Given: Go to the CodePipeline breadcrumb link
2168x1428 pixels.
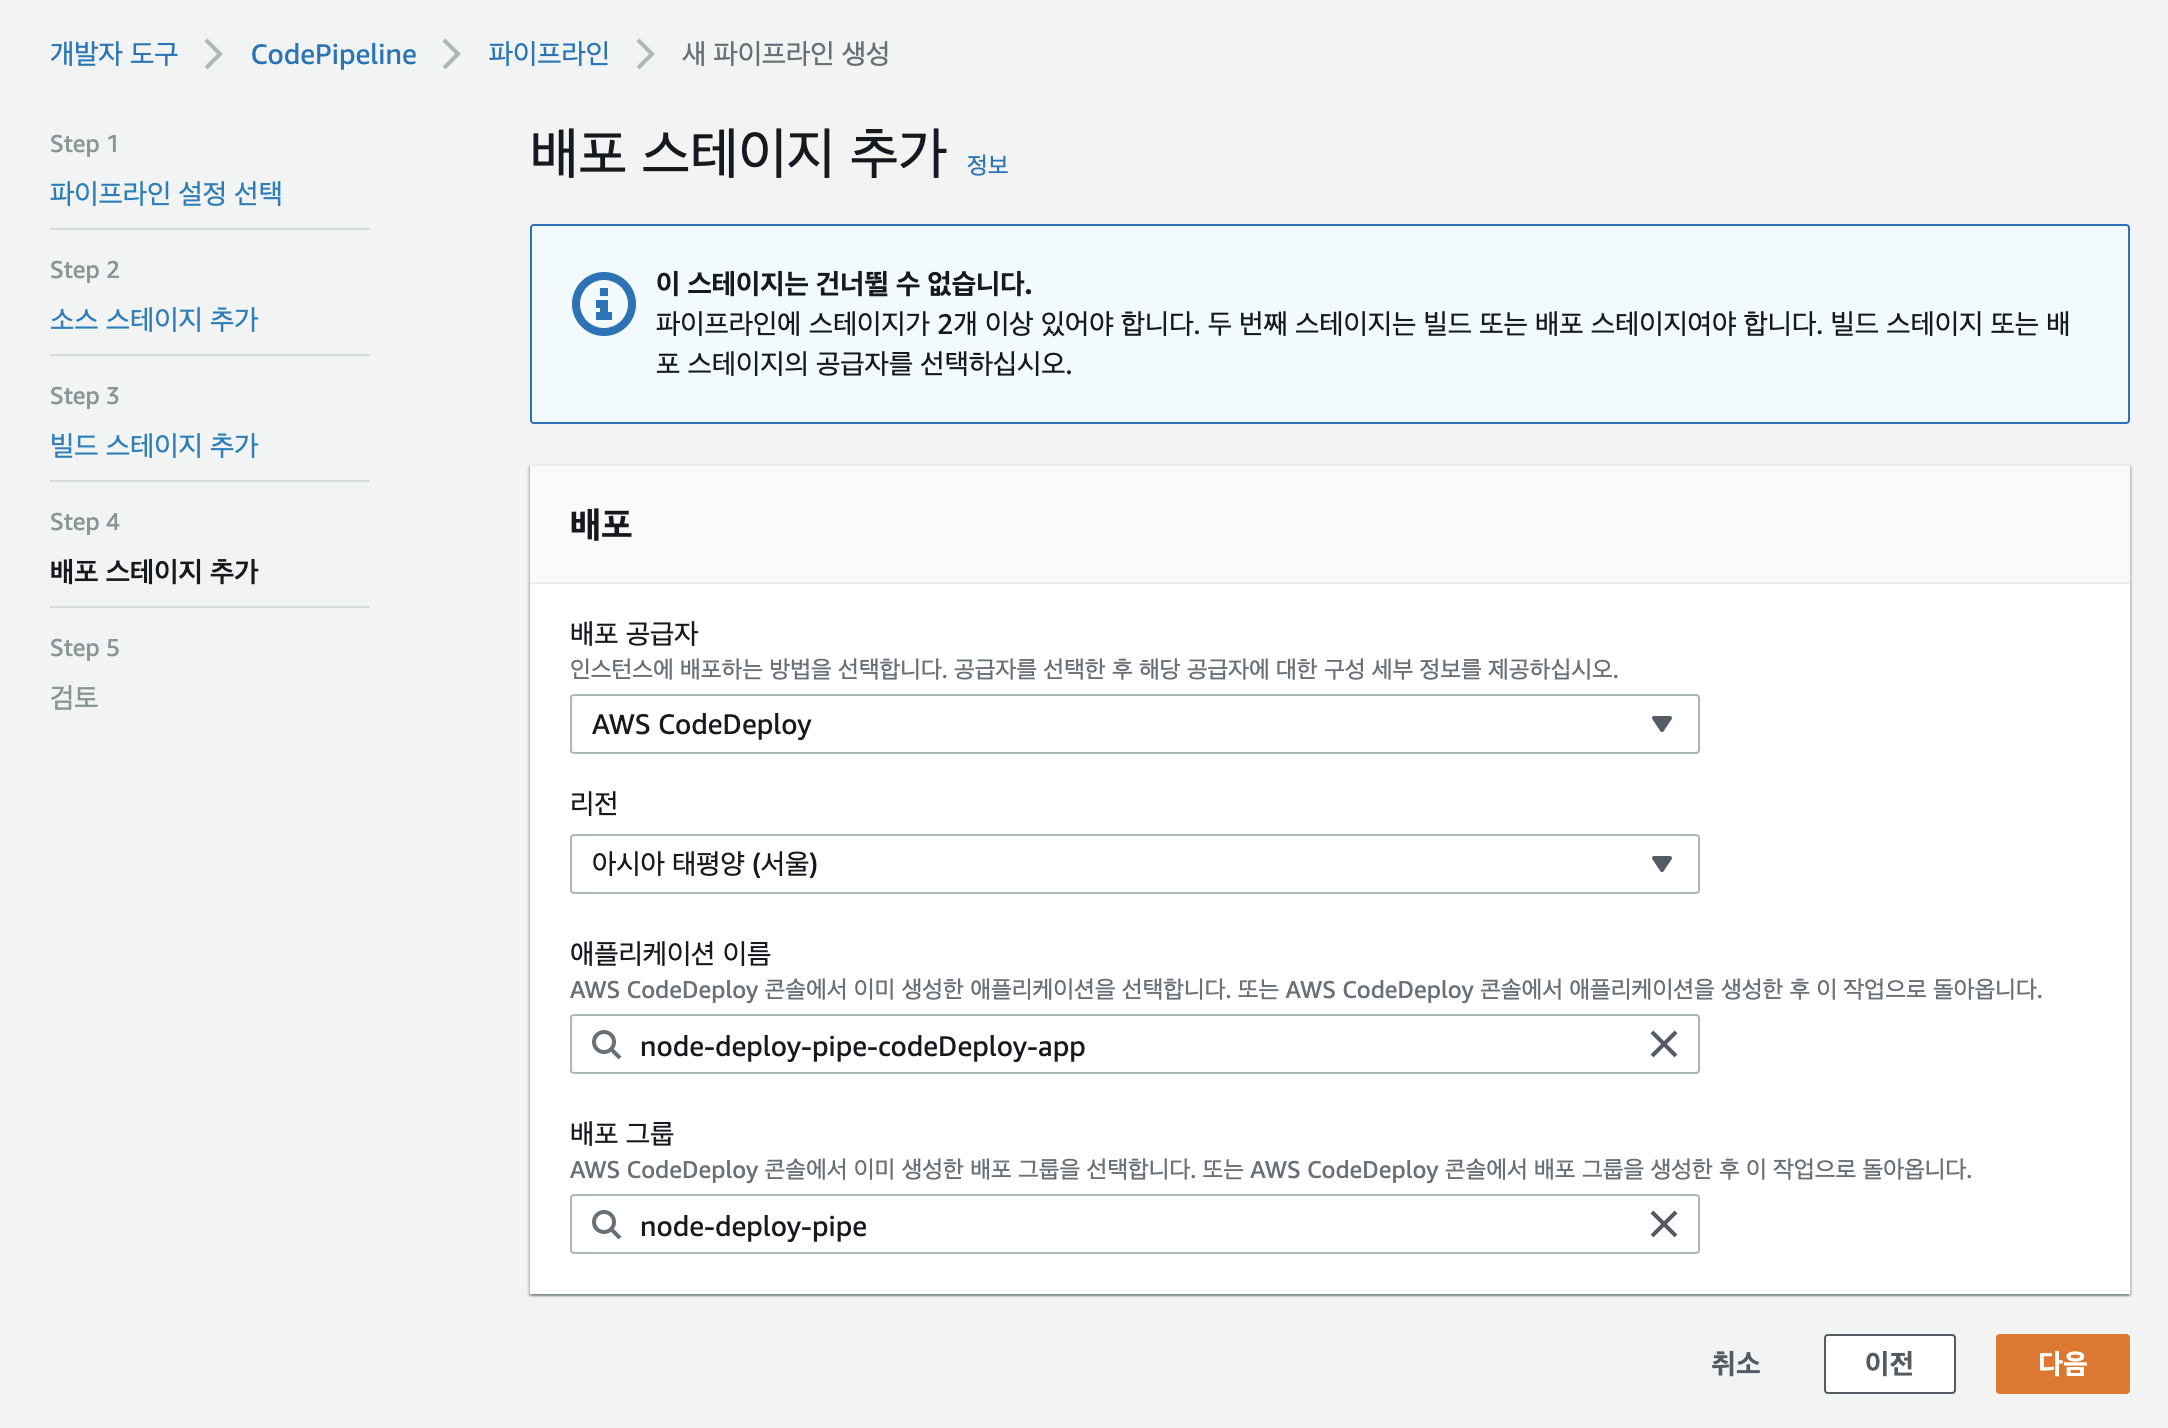Looking at the screenshot, I should point(333,54).
